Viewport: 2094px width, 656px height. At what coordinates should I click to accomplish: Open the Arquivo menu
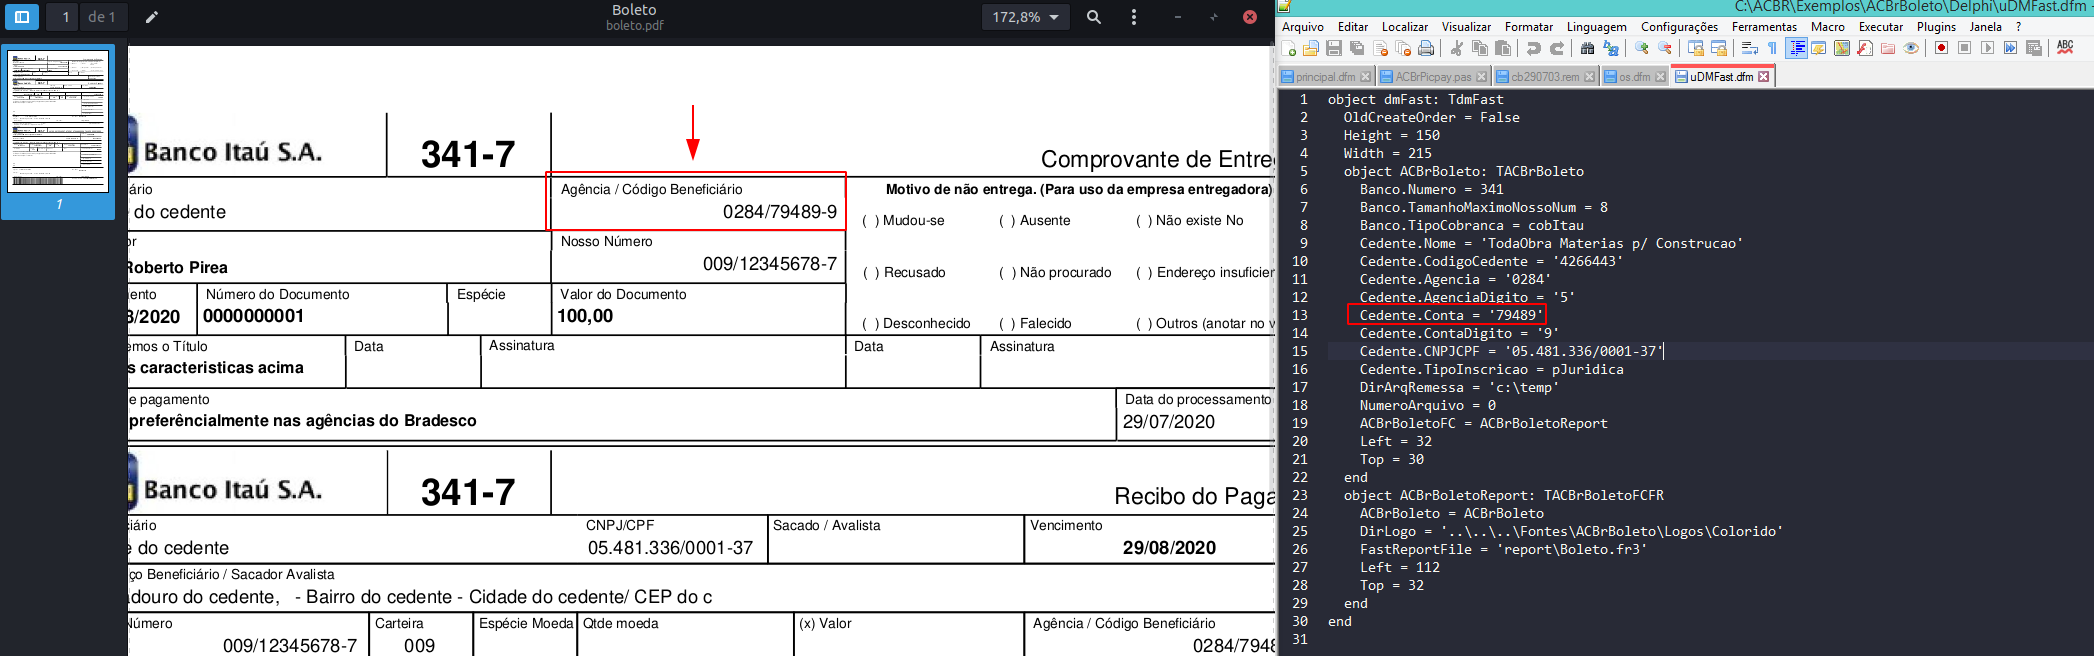click(1302, 27)
